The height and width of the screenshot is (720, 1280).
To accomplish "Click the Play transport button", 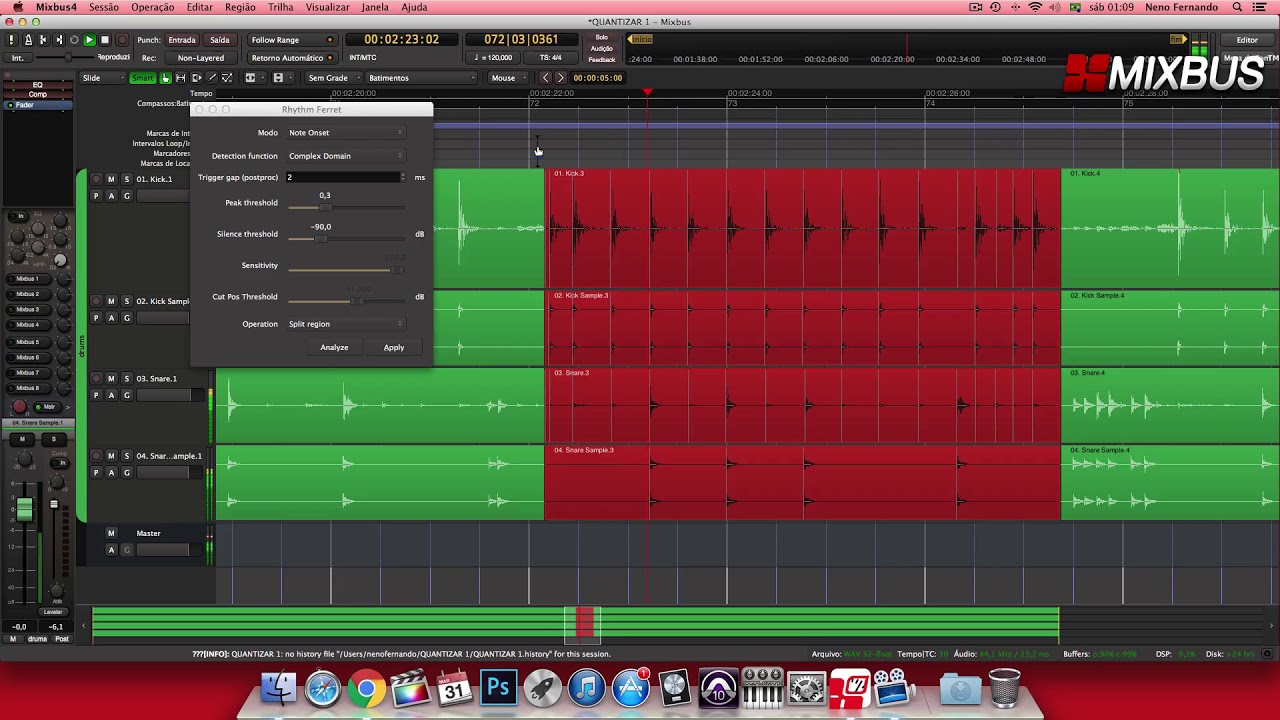I will tap(89, 40).
